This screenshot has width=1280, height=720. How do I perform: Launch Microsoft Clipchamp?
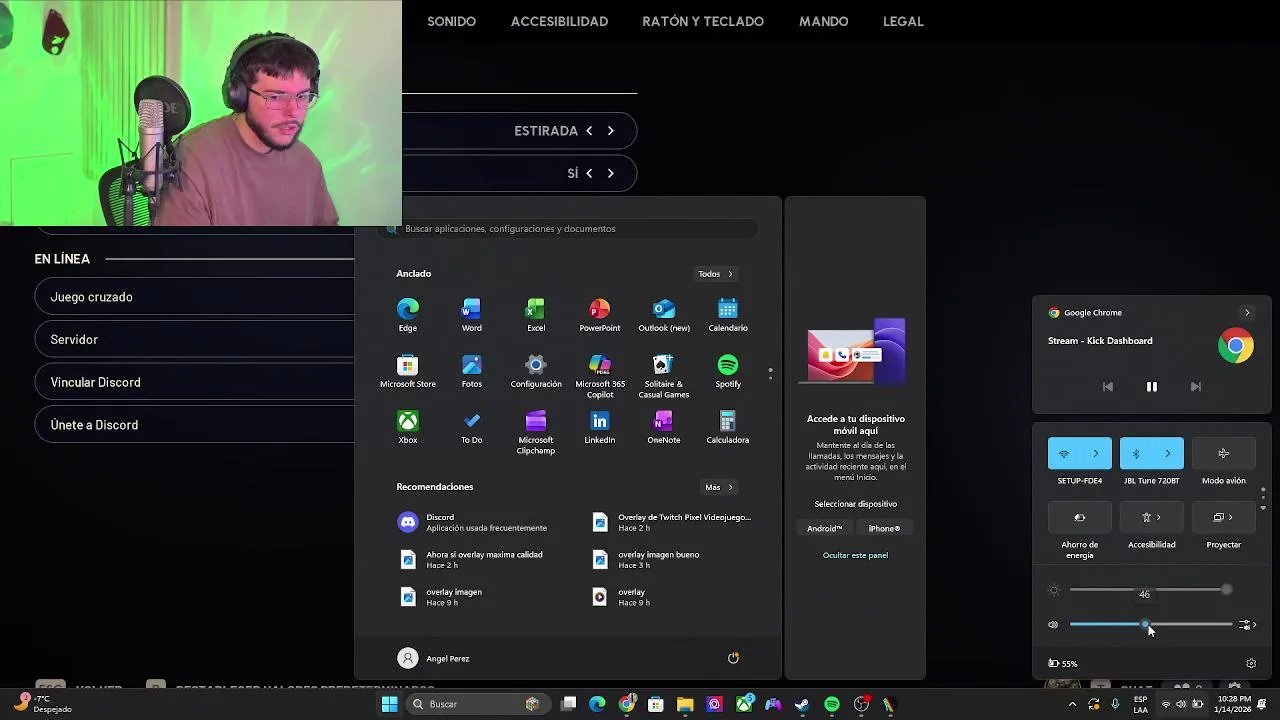536,432
